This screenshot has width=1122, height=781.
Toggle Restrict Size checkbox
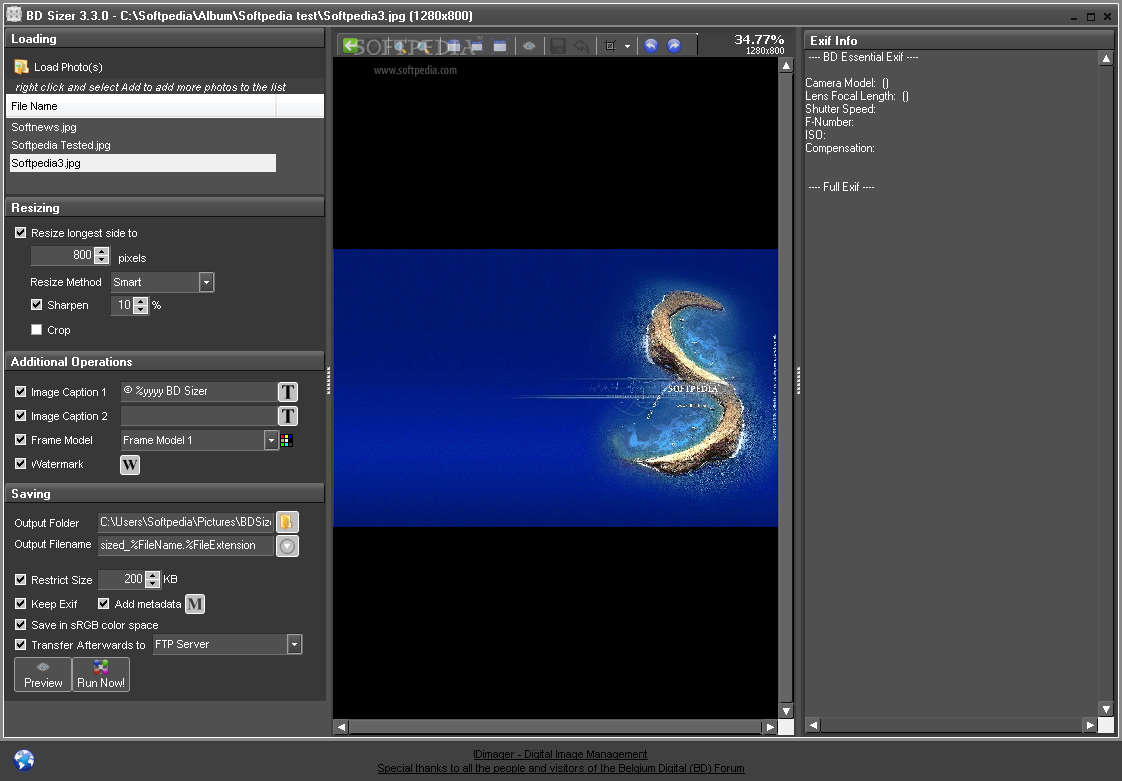[x=20, y=579]
